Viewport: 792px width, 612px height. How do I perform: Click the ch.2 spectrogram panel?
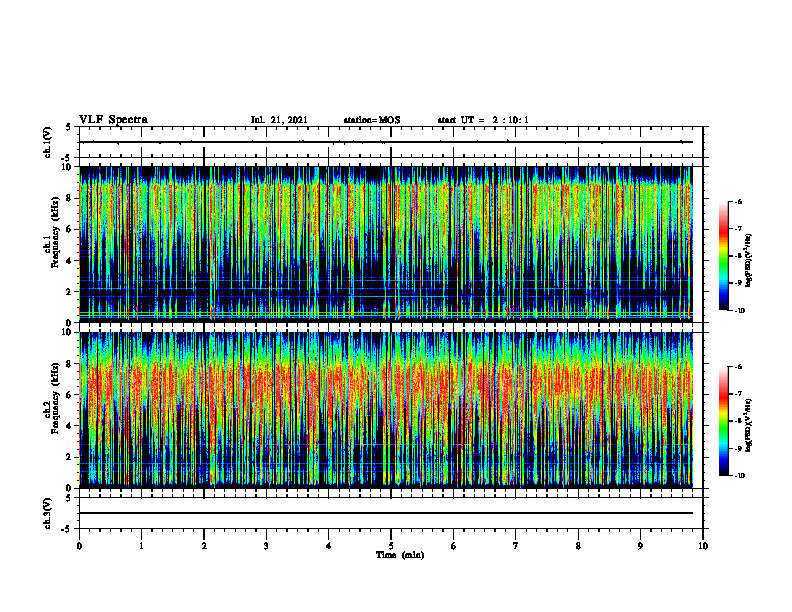pyautogui.click(x=386, y=410)
